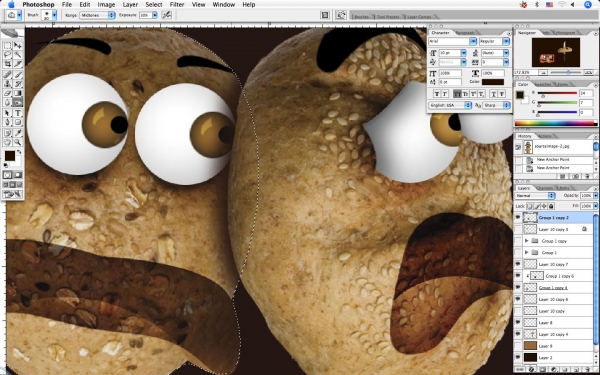
Task: Select the Crop tool
Action: coord(7,64)
